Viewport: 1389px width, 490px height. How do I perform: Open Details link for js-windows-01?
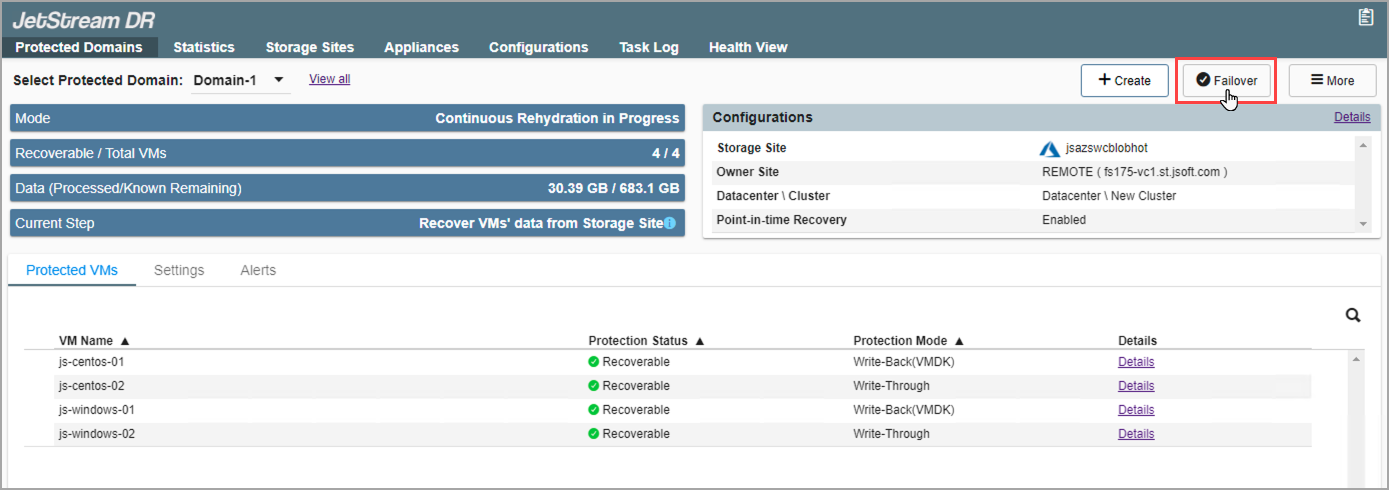click(x=1136, y=410)
